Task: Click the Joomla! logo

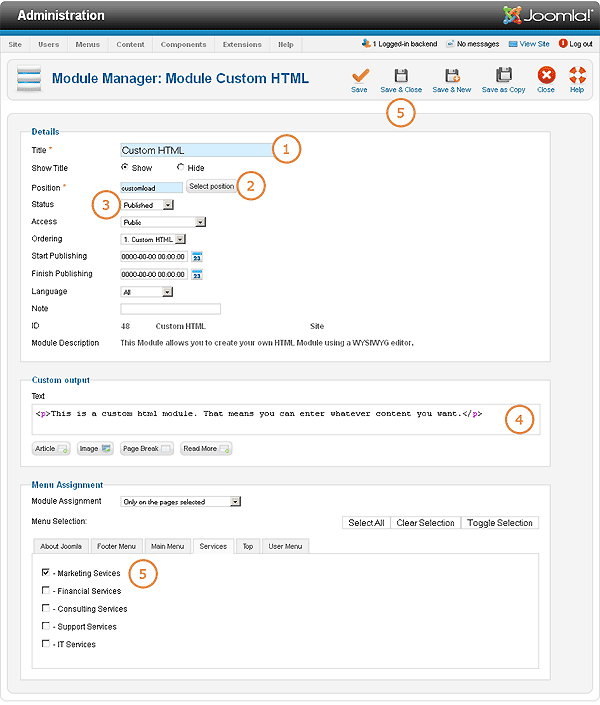Action: 548,15
